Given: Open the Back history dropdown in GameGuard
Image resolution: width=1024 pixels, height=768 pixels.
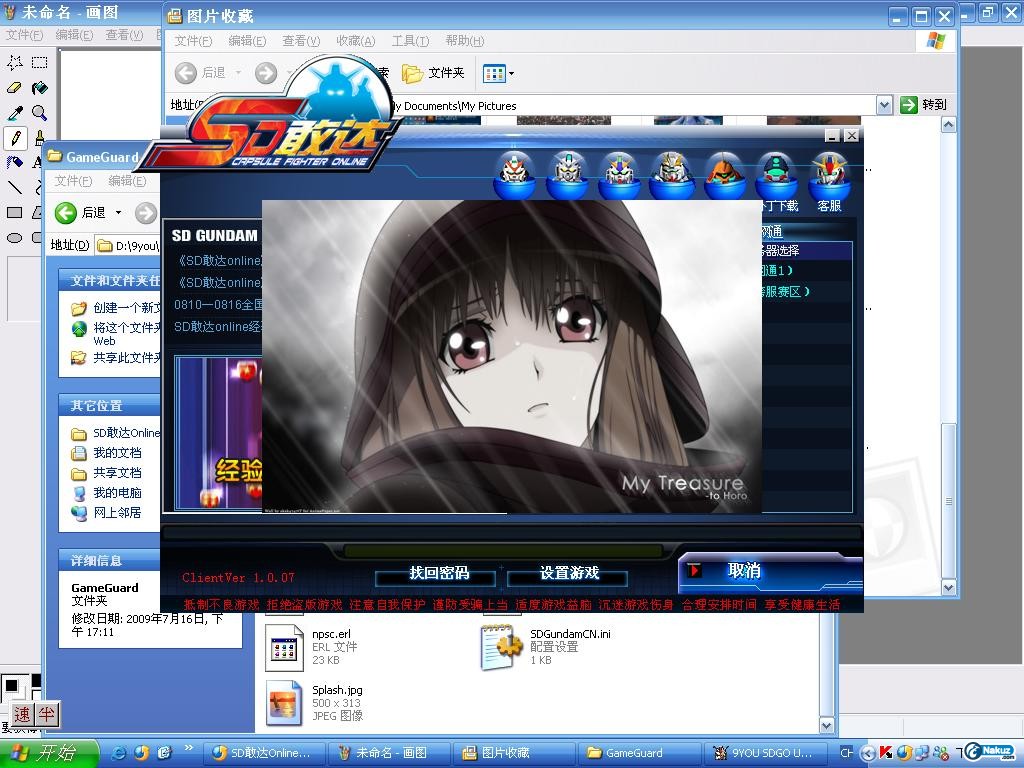Looking at the screenshot, I should click(118, 212).
